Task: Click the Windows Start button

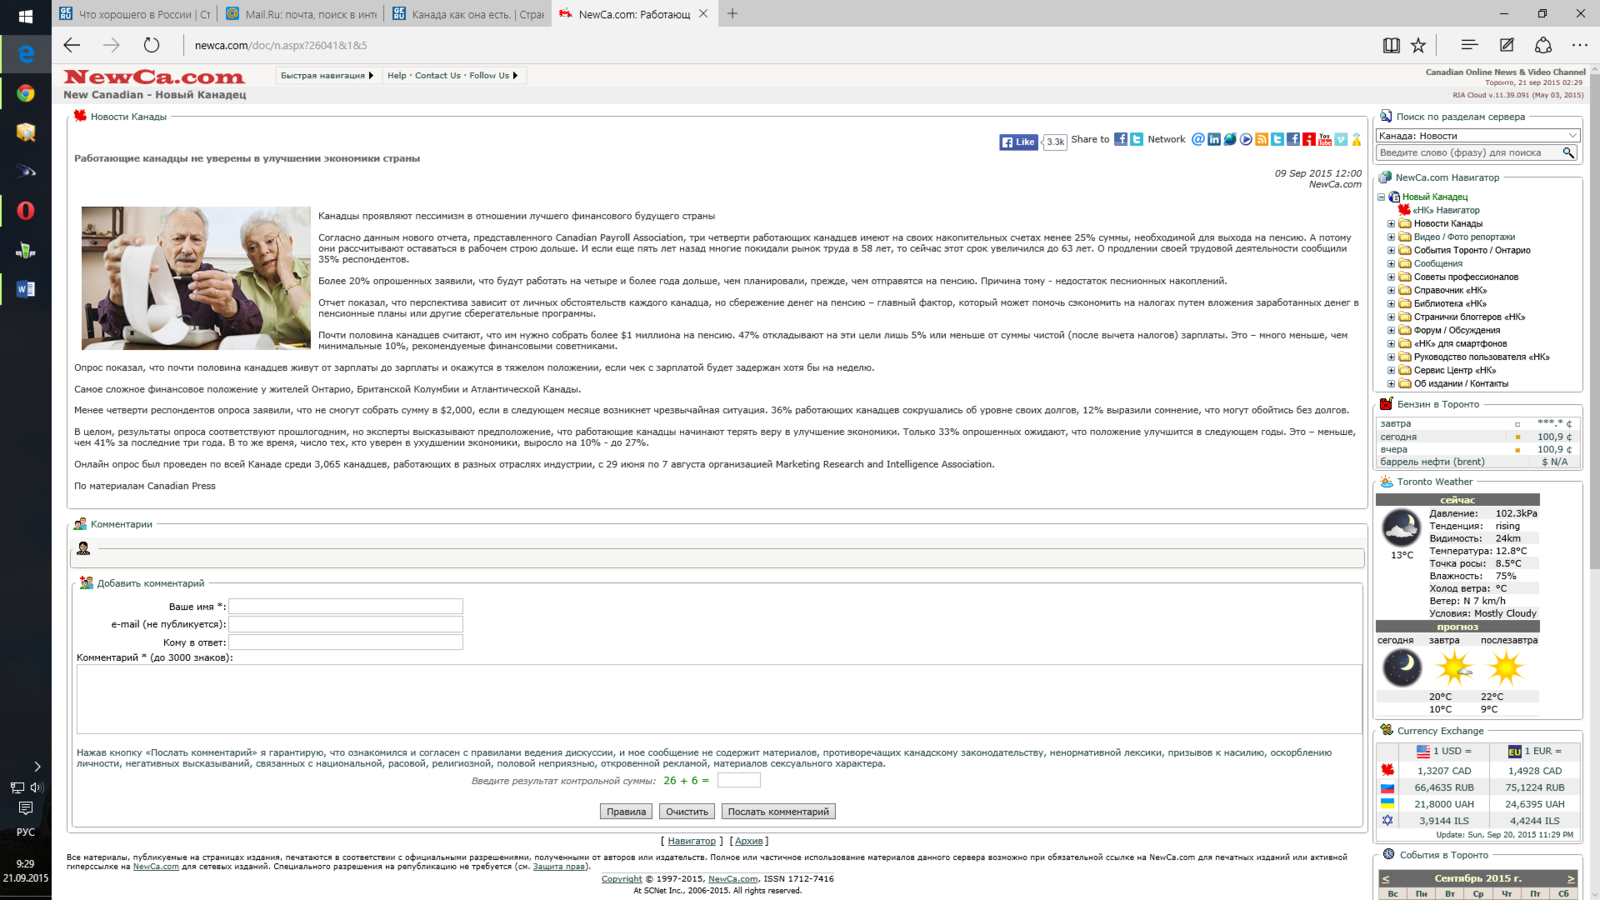Action: [x=26, y=15]
